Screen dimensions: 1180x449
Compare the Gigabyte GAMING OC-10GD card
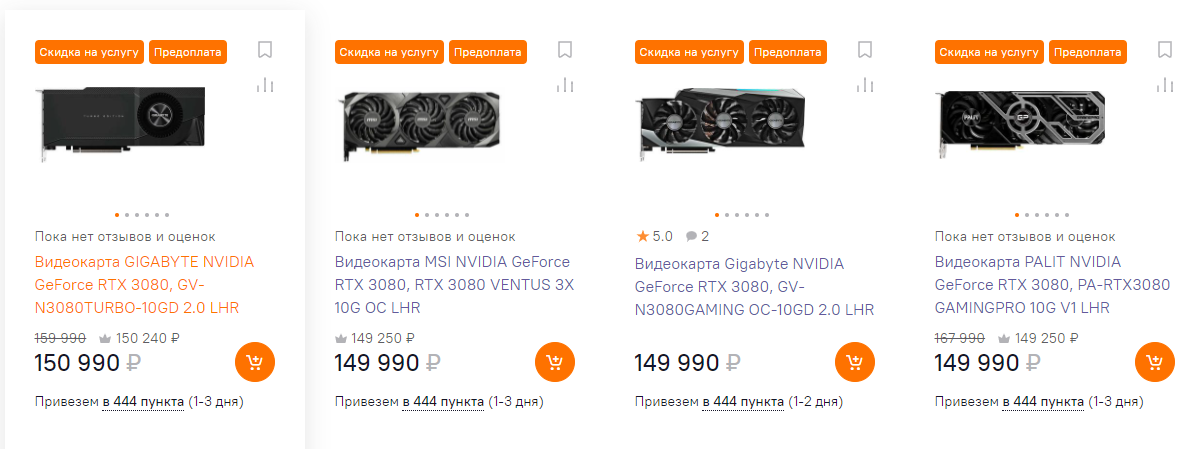click(x=865, y=85)
